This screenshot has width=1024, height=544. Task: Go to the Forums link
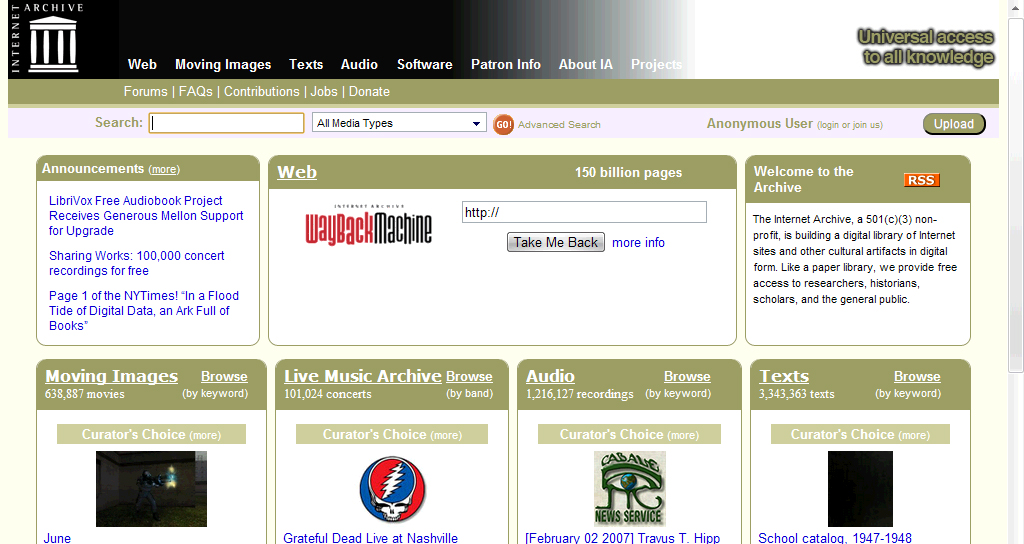pyautogui.click(x=146, y=91)
